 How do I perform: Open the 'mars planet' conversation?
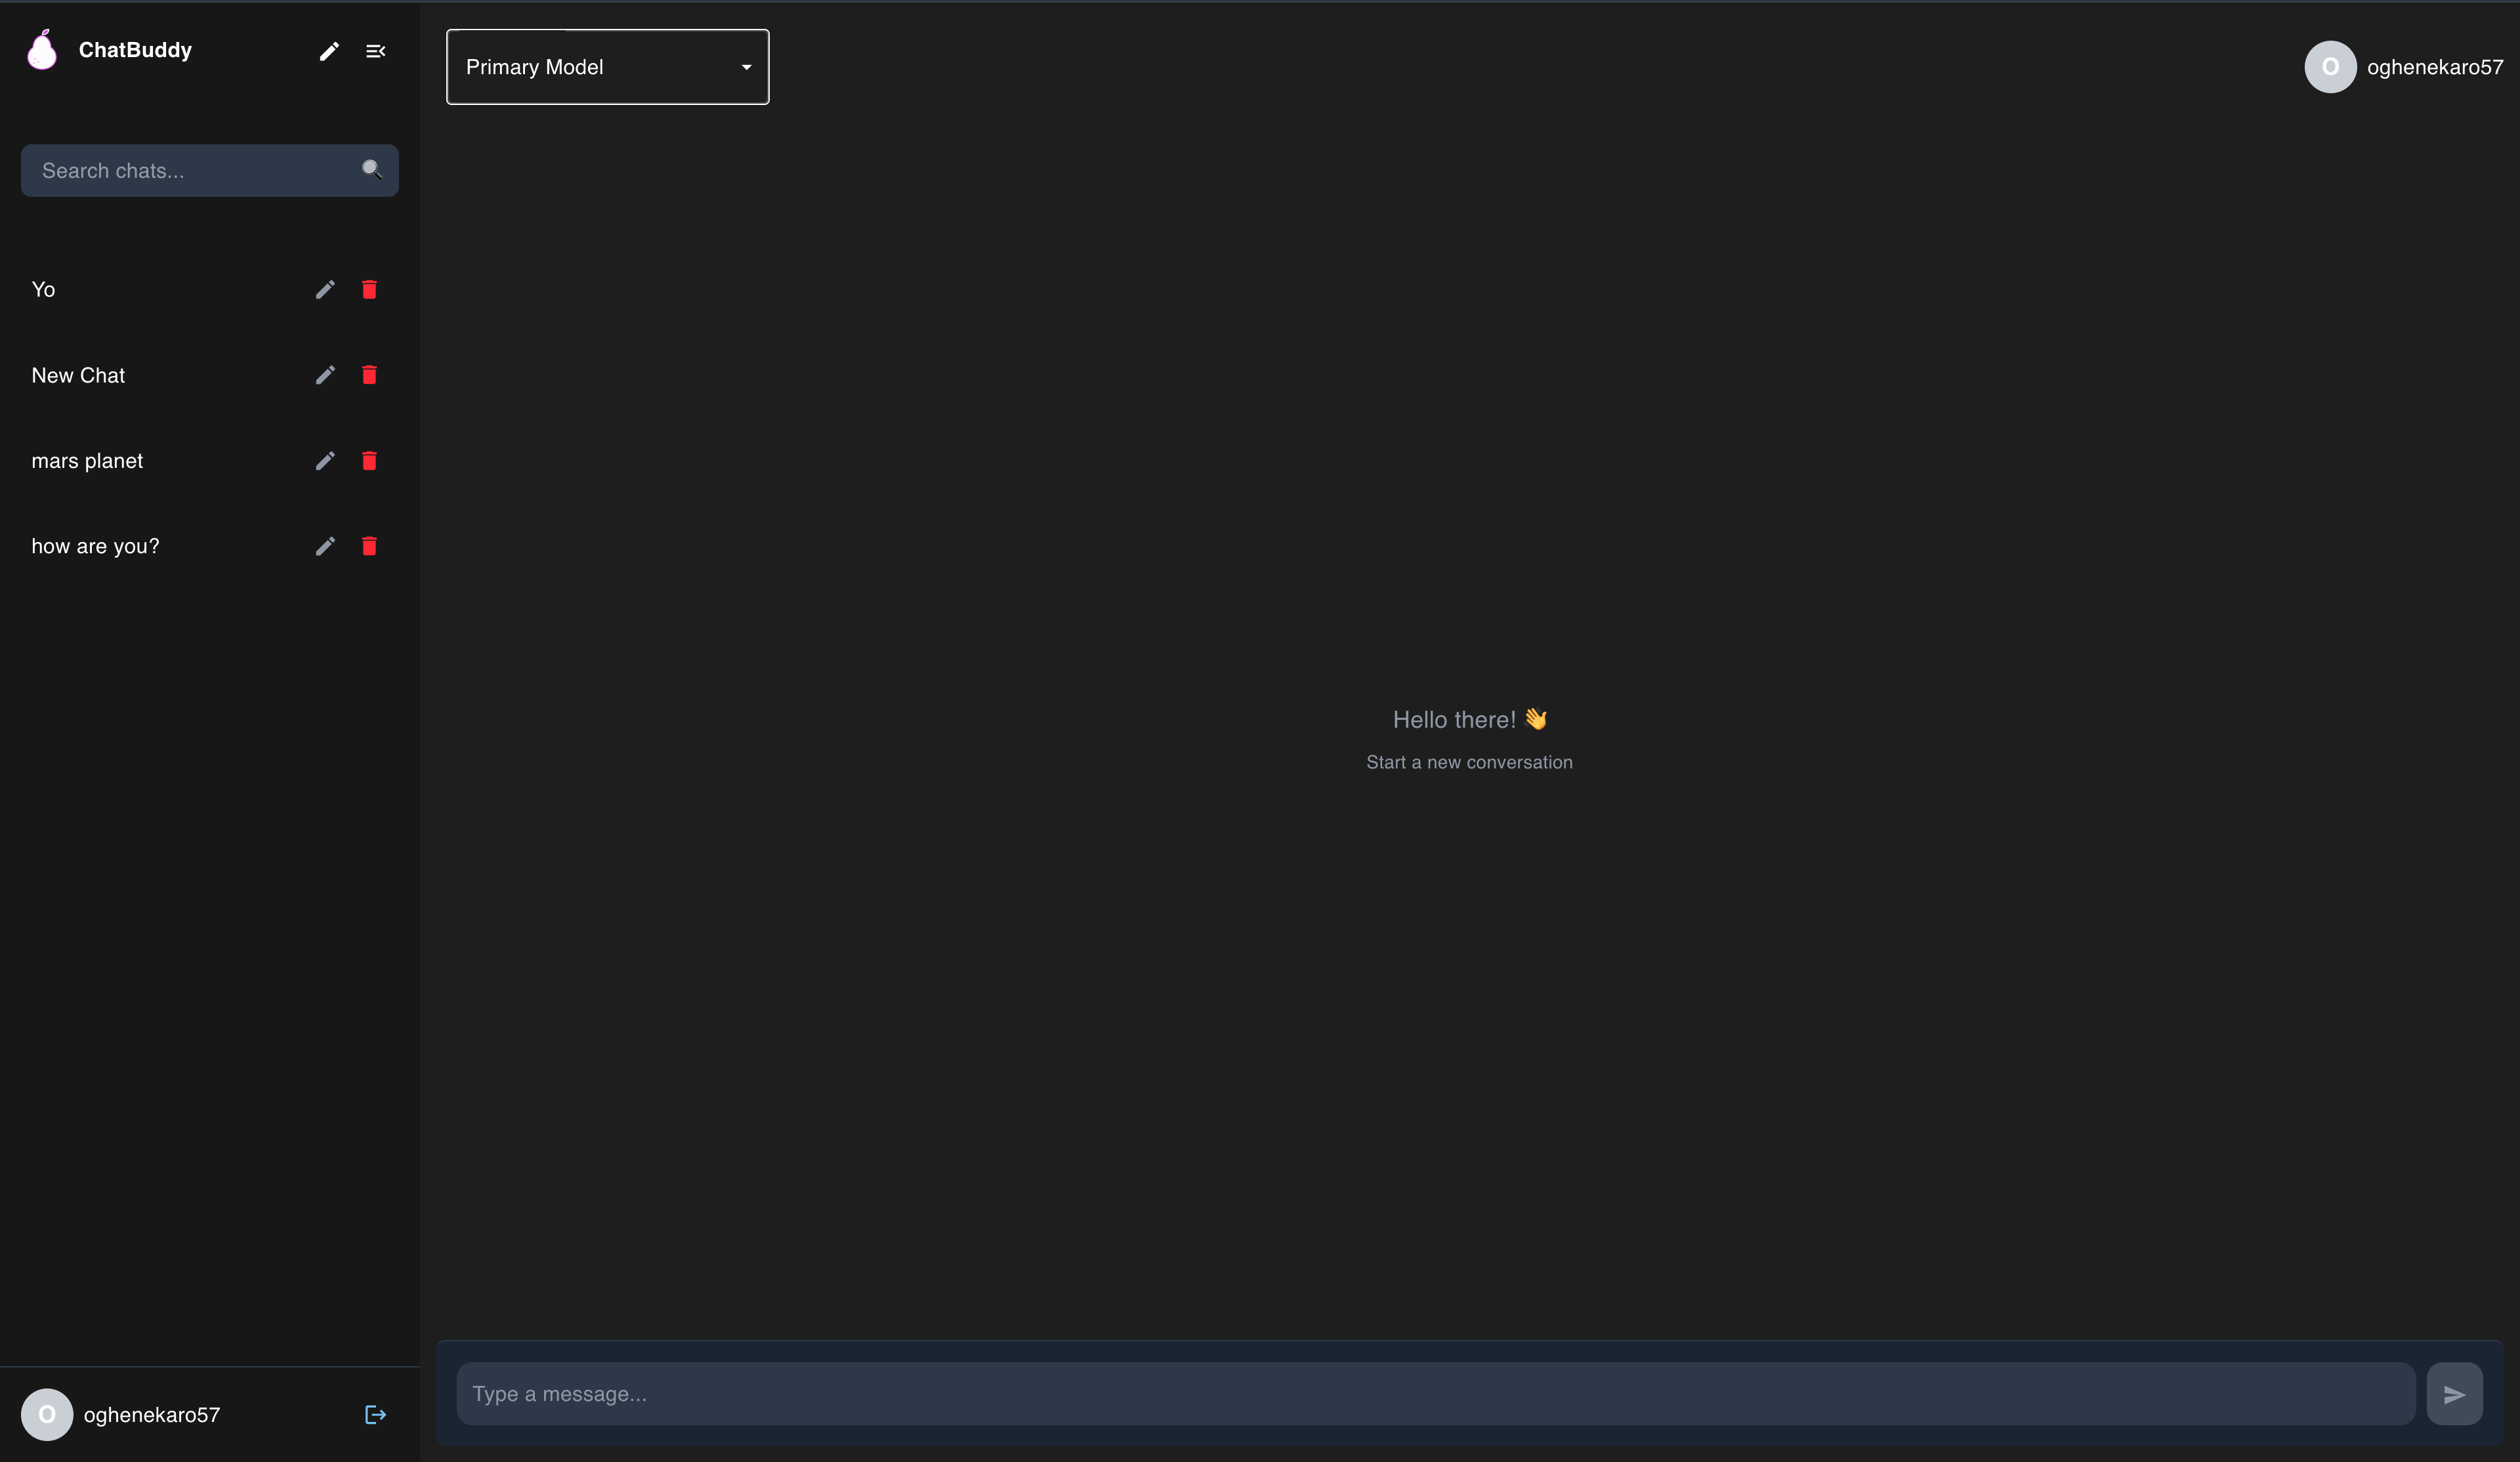point(209,461)
